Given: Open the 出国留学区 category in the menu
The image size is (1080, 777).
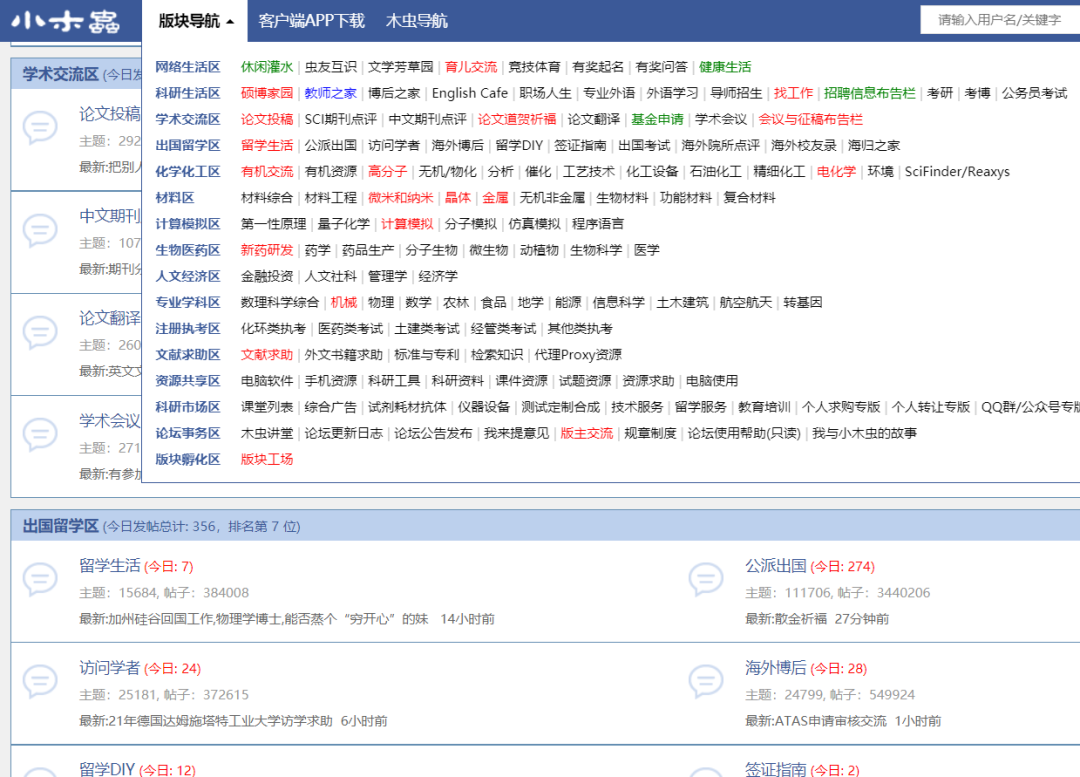Looking at the screenshot, I should [187, 145].
